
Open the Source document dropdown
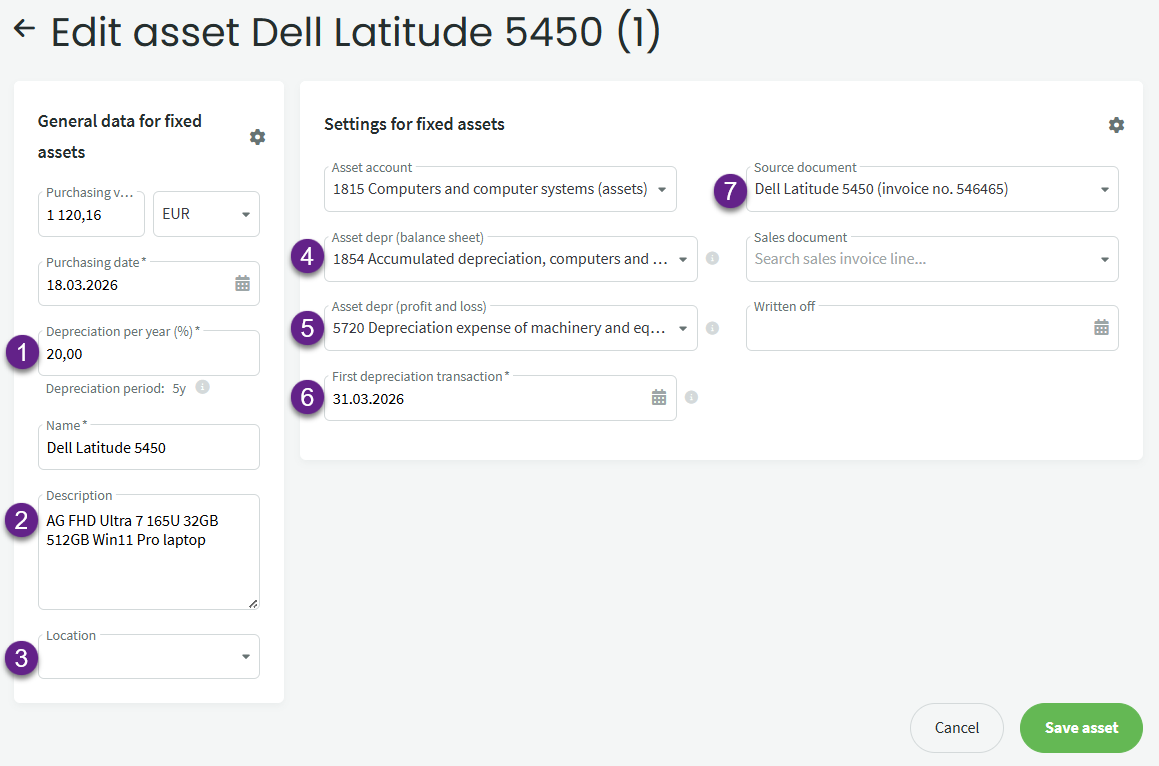[1104, 189]
